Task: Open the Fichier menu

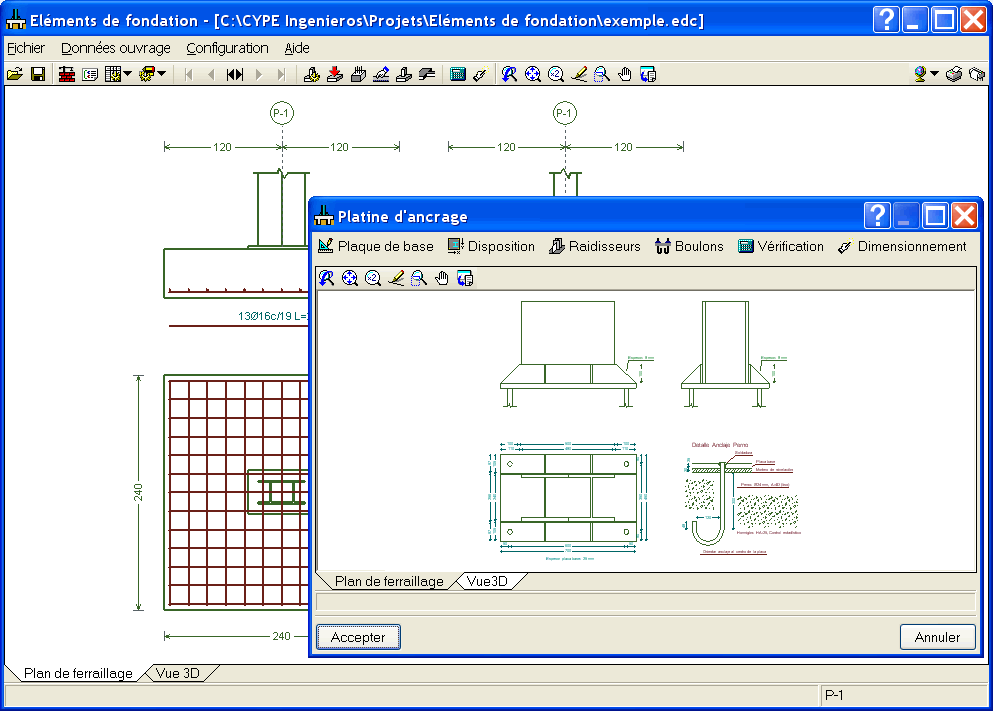Action: [x=26, y=48]
